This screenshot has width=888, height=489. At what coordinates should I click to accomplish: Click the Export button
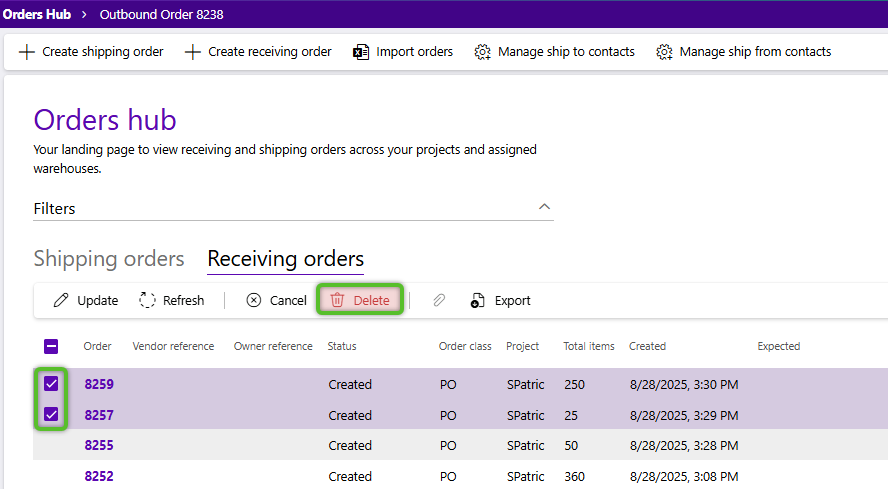(x=500, y=300)
